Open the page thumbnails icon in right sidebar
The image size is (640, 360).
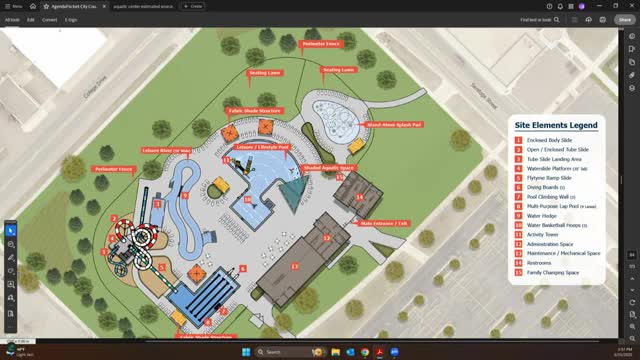(632, 62)
